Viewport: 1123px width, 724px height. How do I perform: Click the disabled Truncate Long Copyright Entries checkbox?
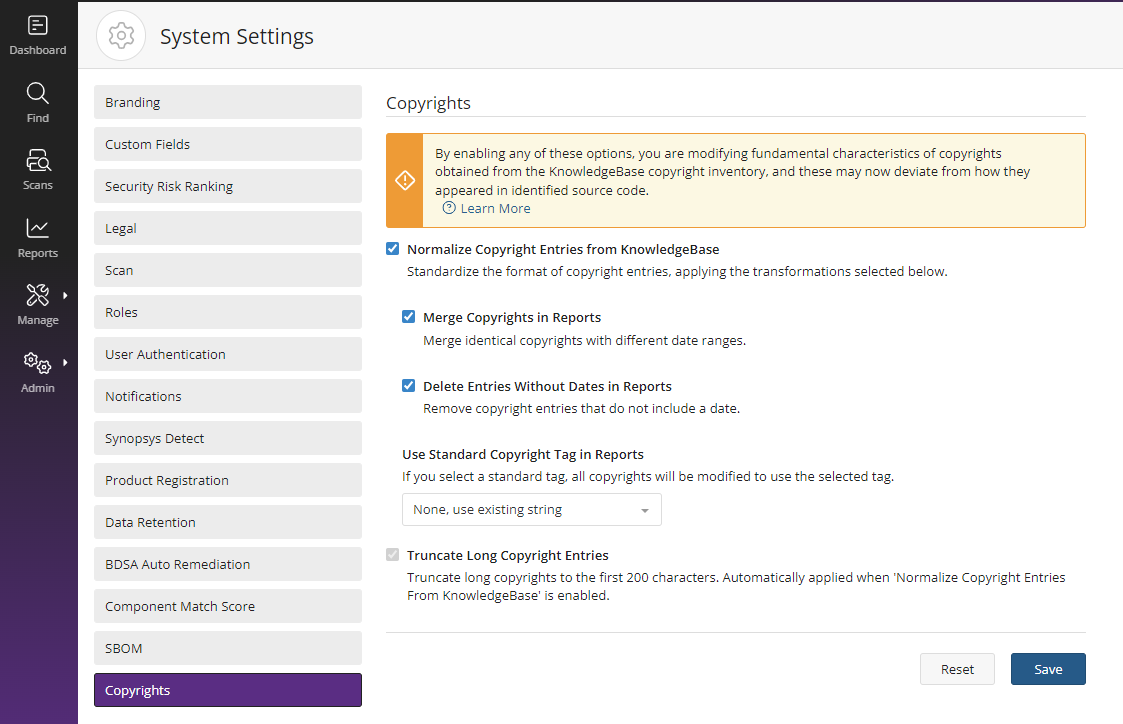click(x=393, y=555)
